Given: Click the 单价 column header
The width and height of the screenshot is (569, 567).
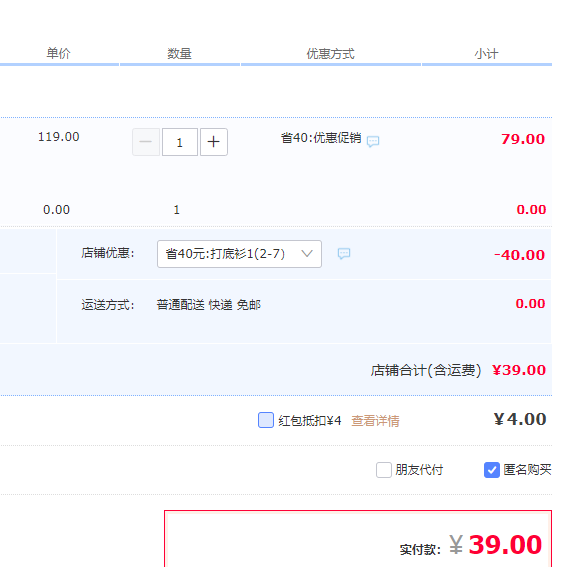Looking at the screenshot, I should pyautogui.click(x=58, y=53).
